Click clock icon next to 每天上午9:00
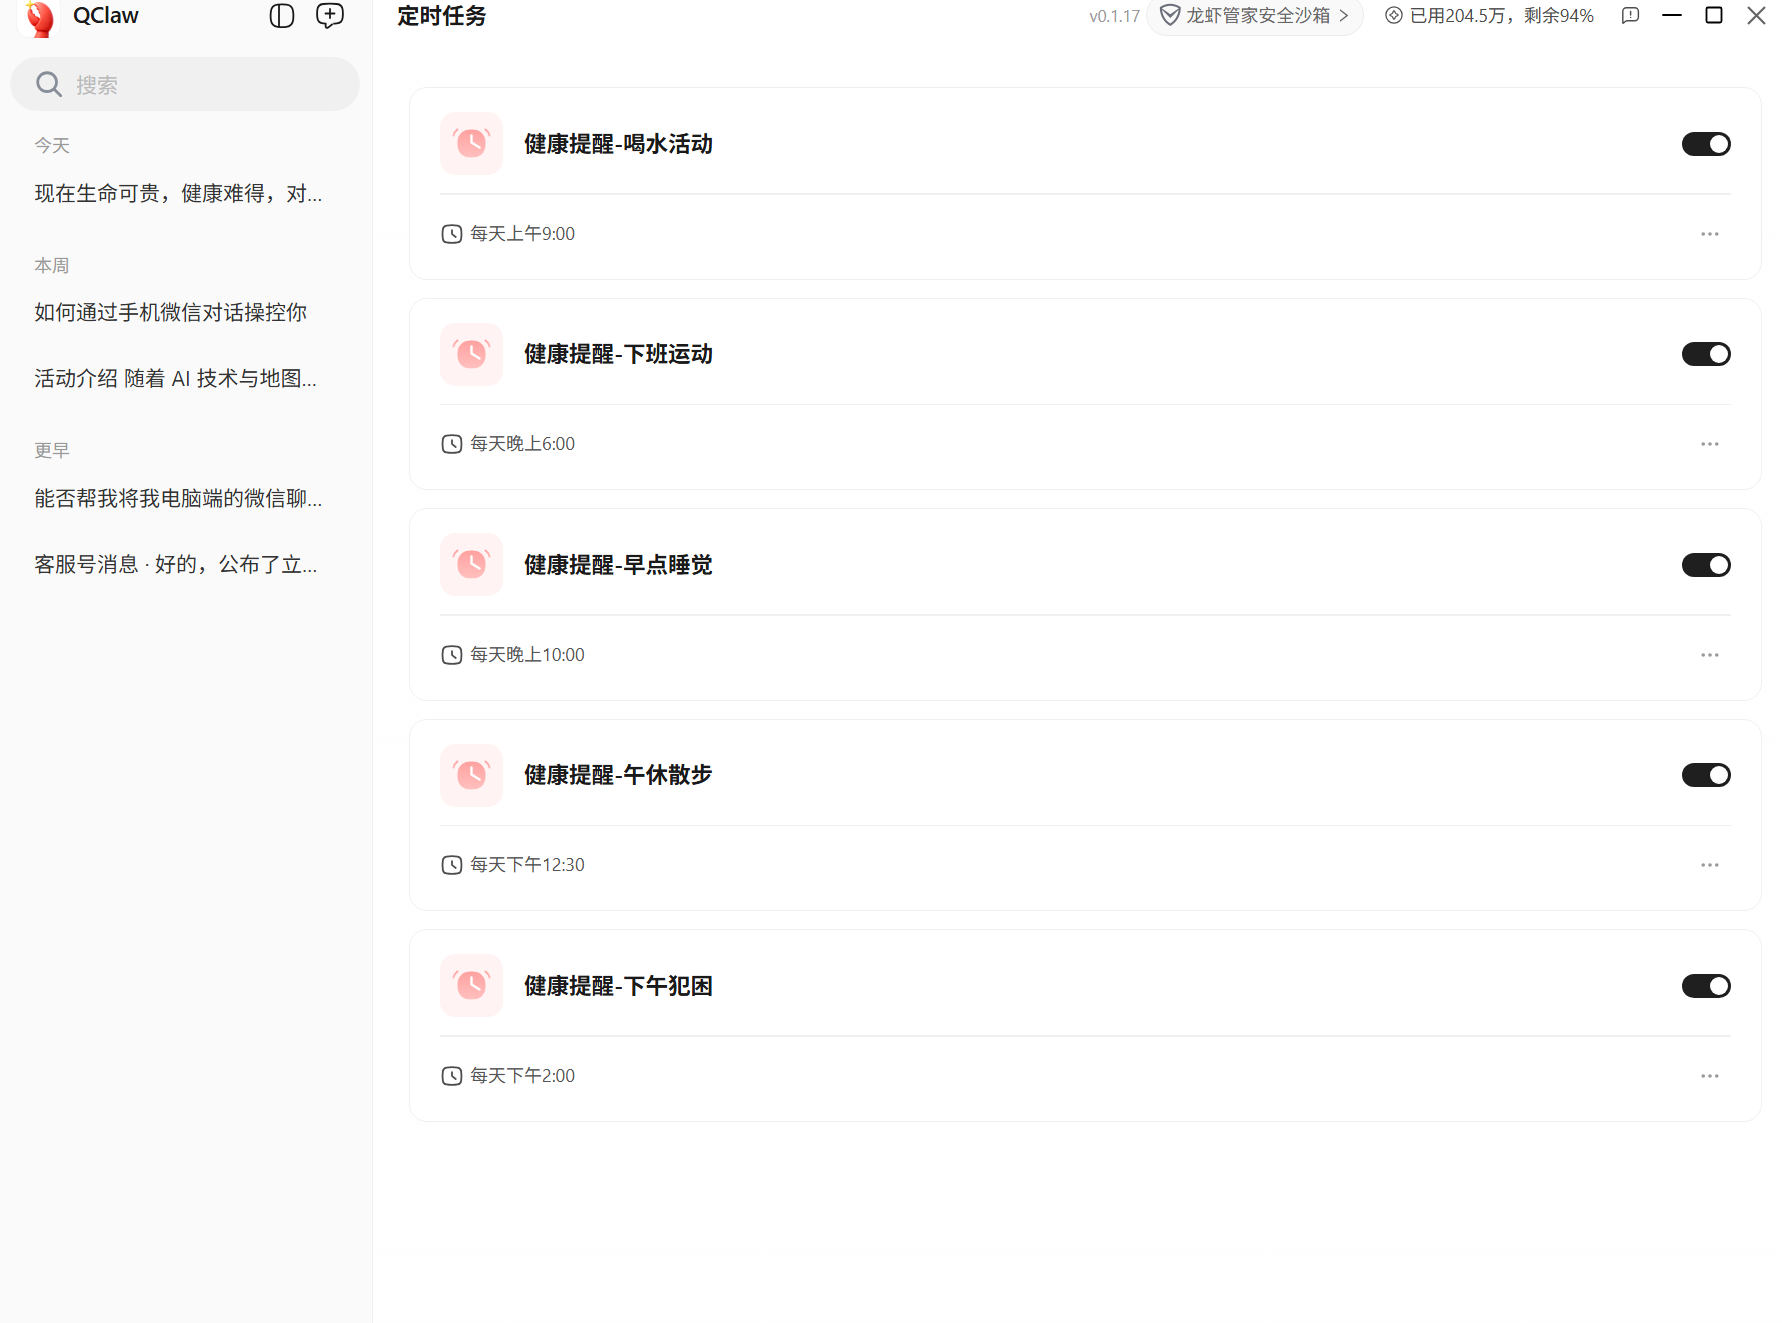 coord(452,234)
